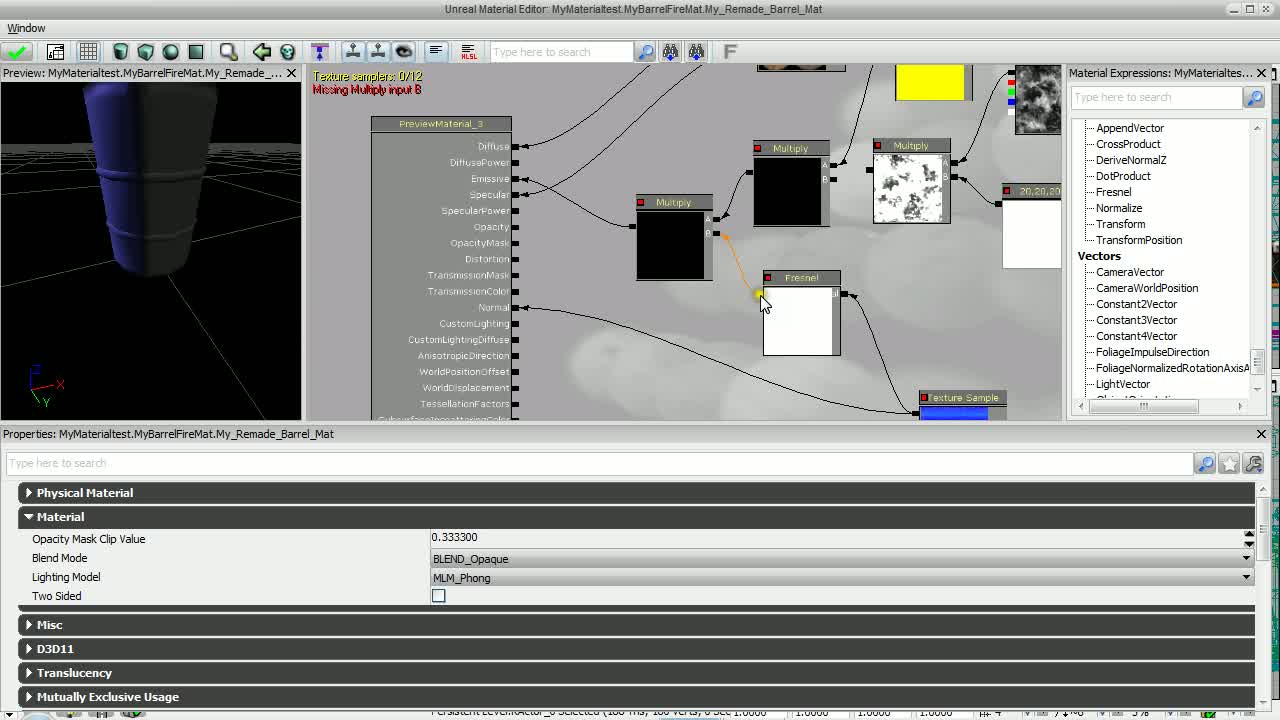Enable the Two Sided checkbox
The height and width of the screenshot is (720, 1280).
[x=438, y=595]
